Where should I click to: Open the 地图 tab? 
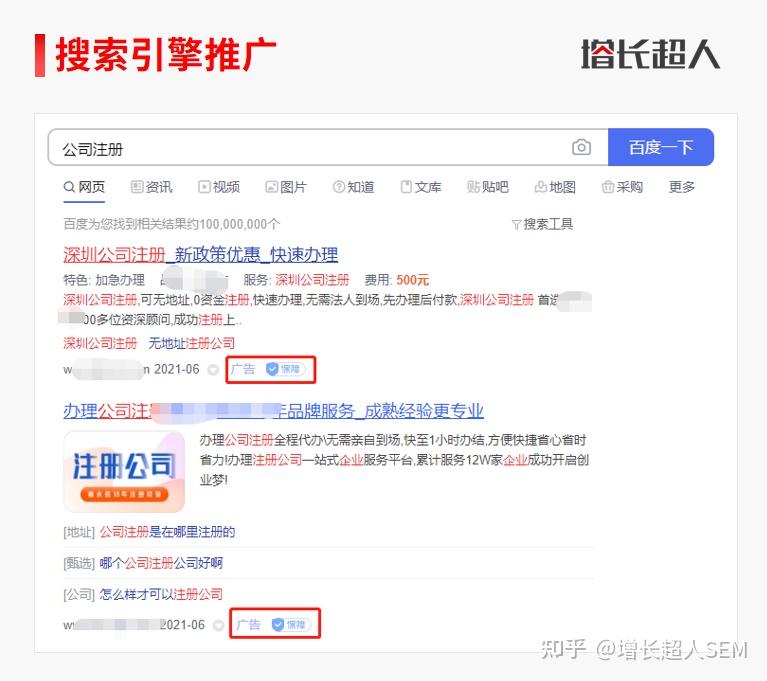coord(555,187)
